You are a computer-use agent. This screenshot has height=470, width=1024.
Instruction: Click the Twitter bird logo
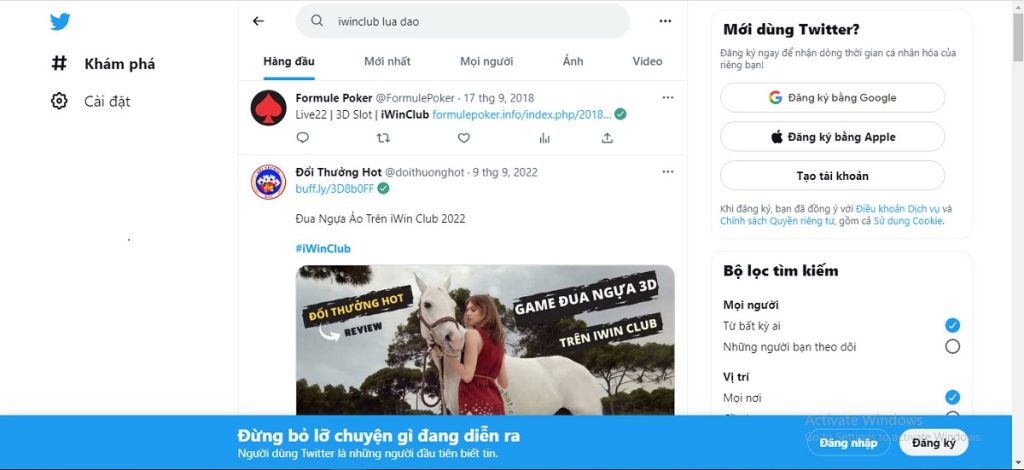click(61, 21)
